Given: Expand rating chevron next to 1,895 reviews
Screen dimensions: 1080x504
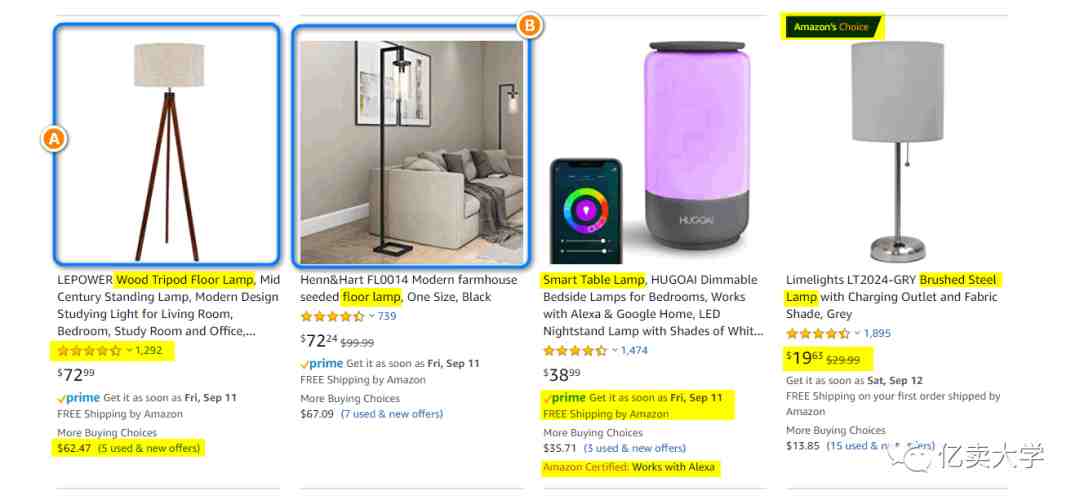Looking at the screenshot, I should [x=858, y=333].
